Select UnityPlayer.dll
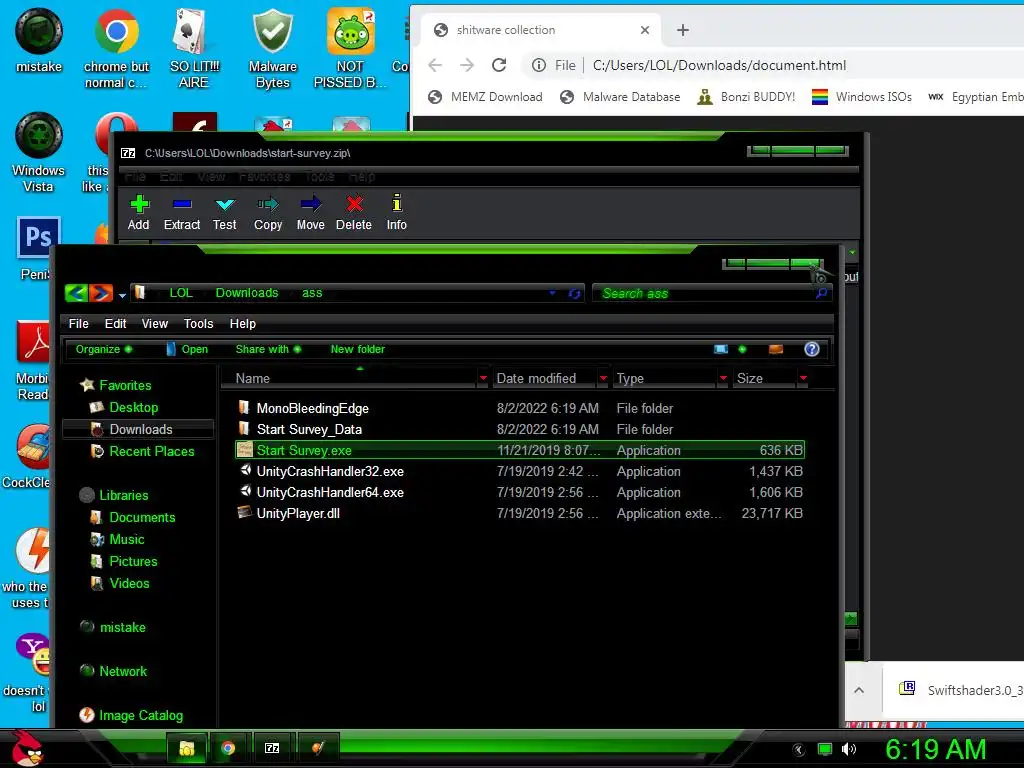Viewport: 1024px width, 768px height. click(519, 513)
